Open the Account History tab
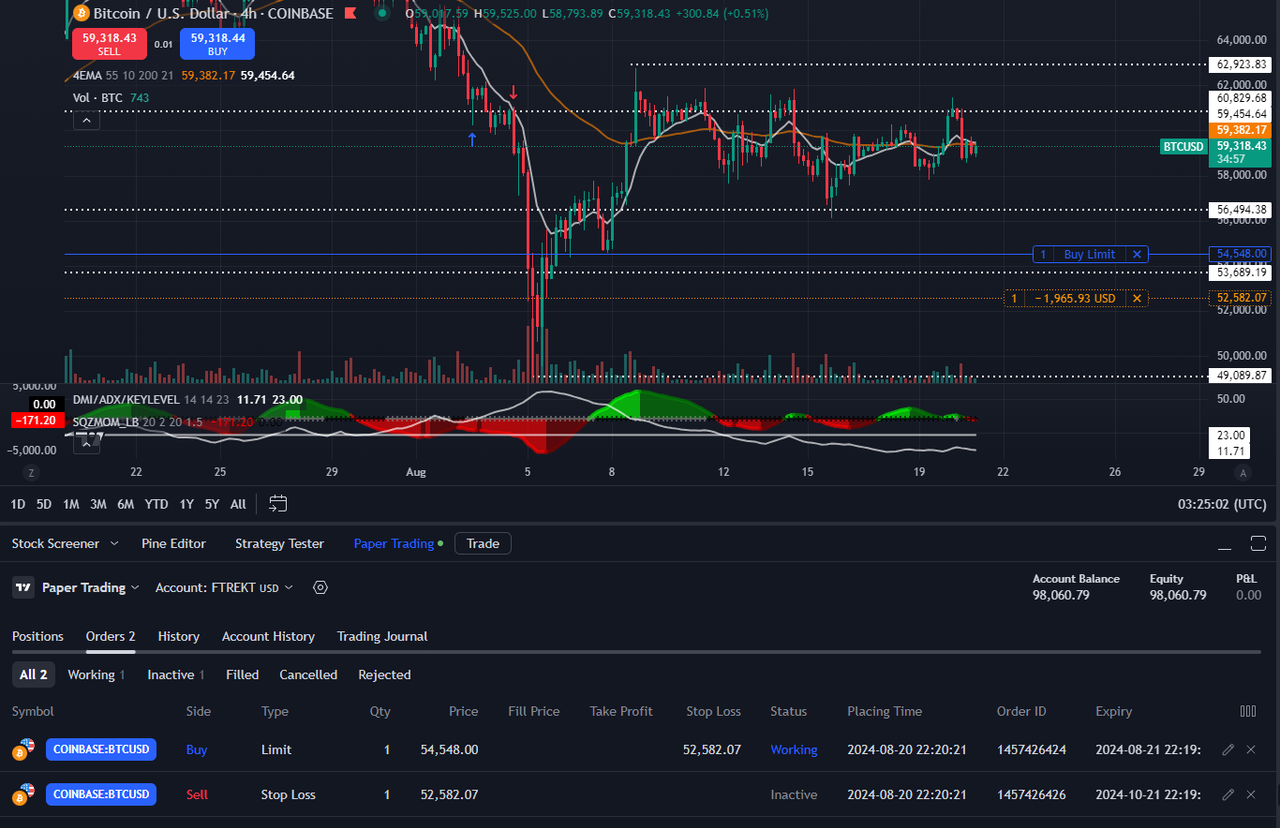Screen dimensions: 1280x828 268,636
